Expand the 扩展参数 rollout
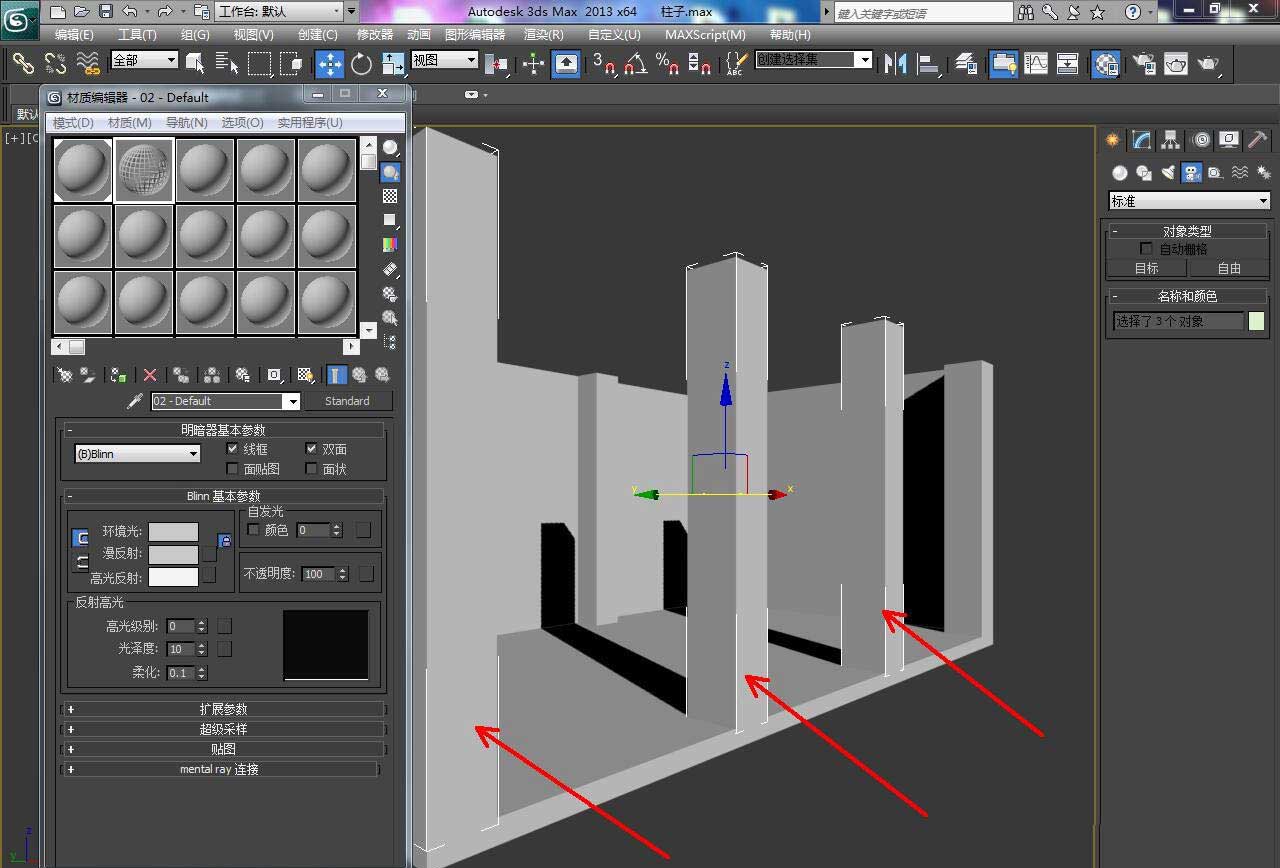Image resolution: width=1280 pixels, height=868 pixels. [223, 709]
